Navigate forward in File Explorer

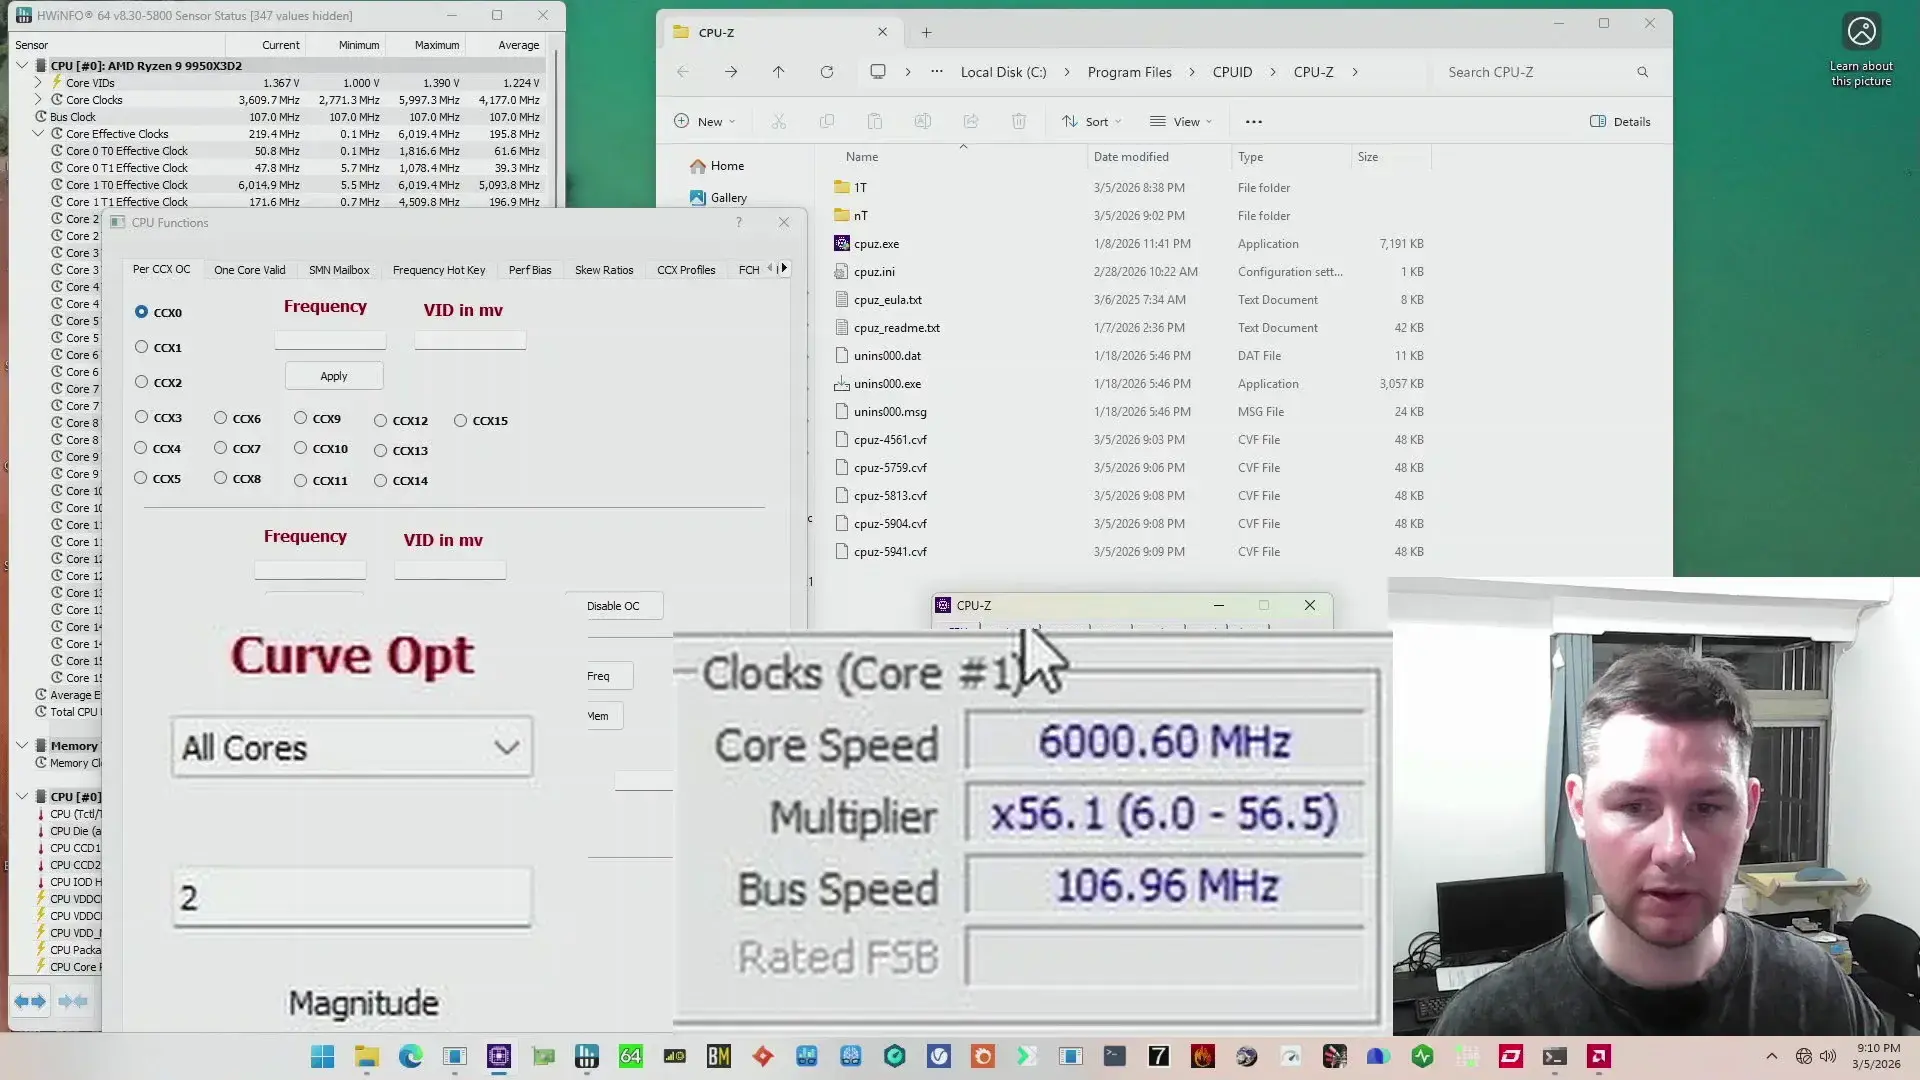(x=731, y=72)
